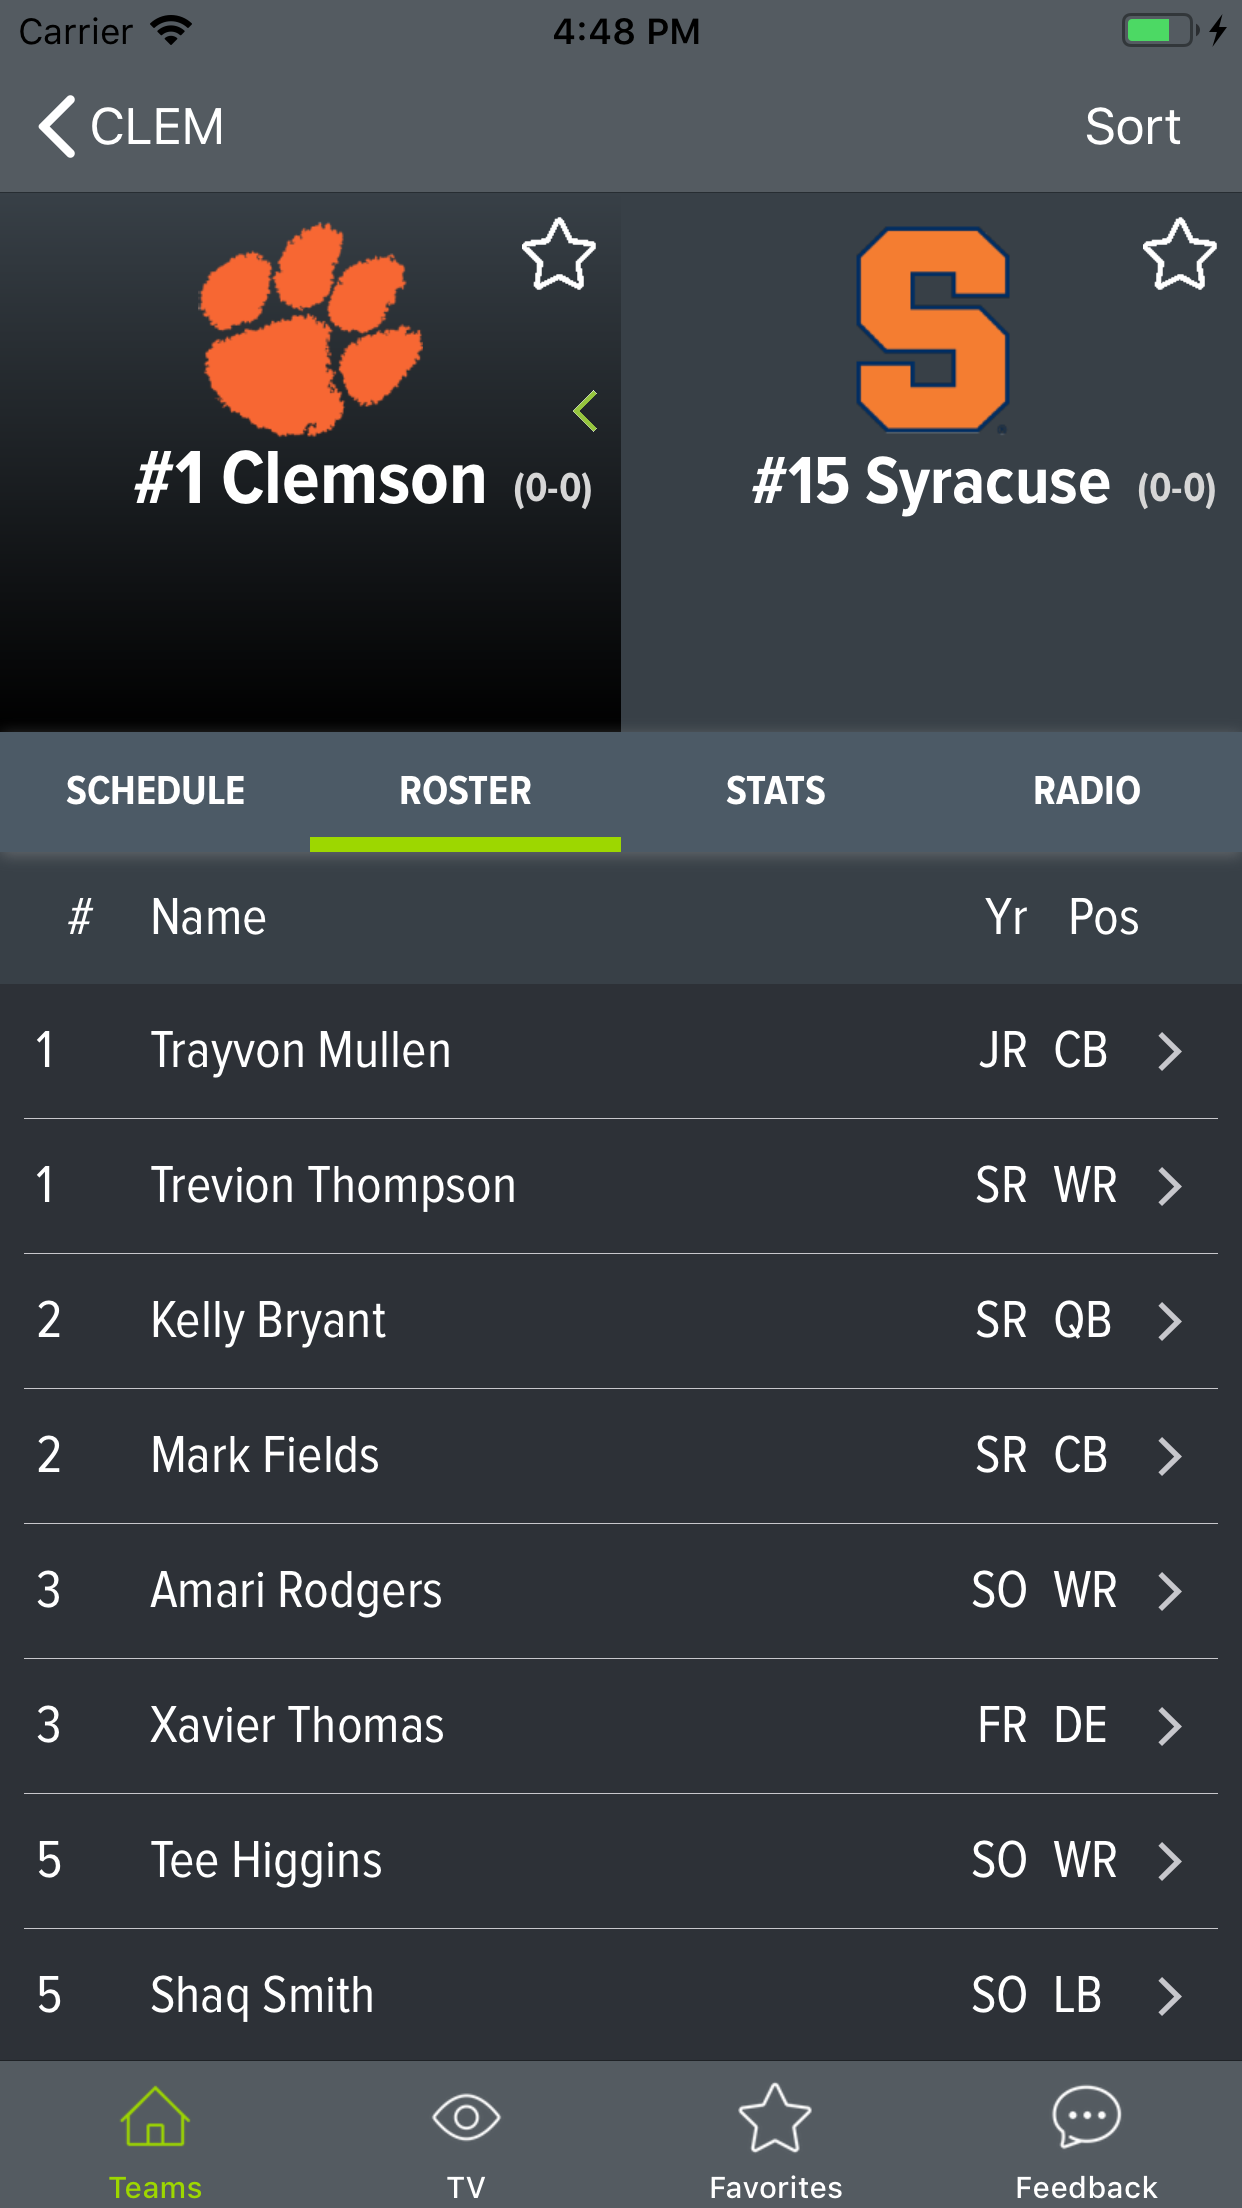Screen dimensions: 1242x2208
Task: Open the TV eye icon
Action: tap(465, 2118)
